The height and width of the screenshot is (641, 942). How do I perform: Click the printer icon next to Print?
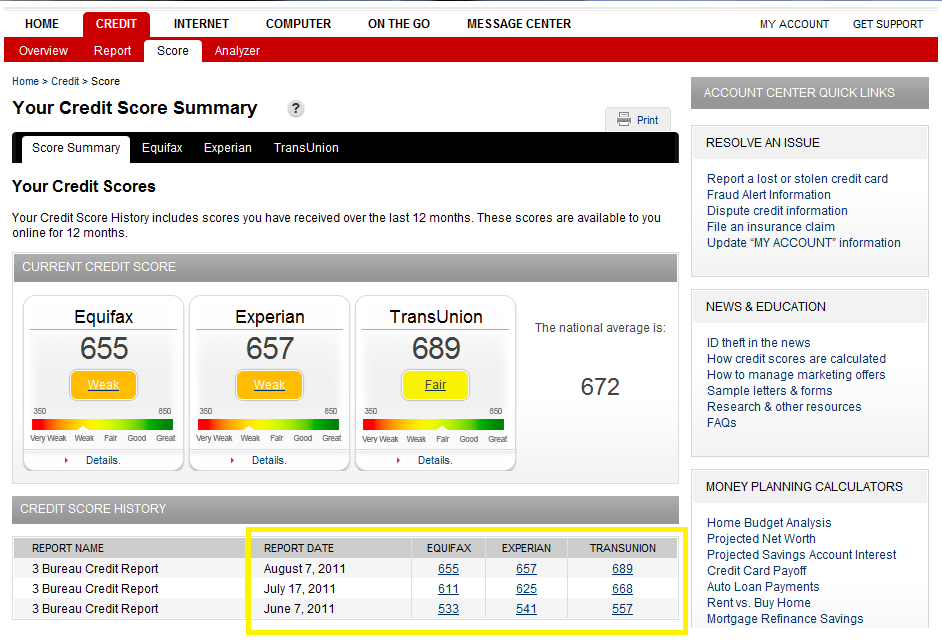pyautogui.click(x=623, y=120)
